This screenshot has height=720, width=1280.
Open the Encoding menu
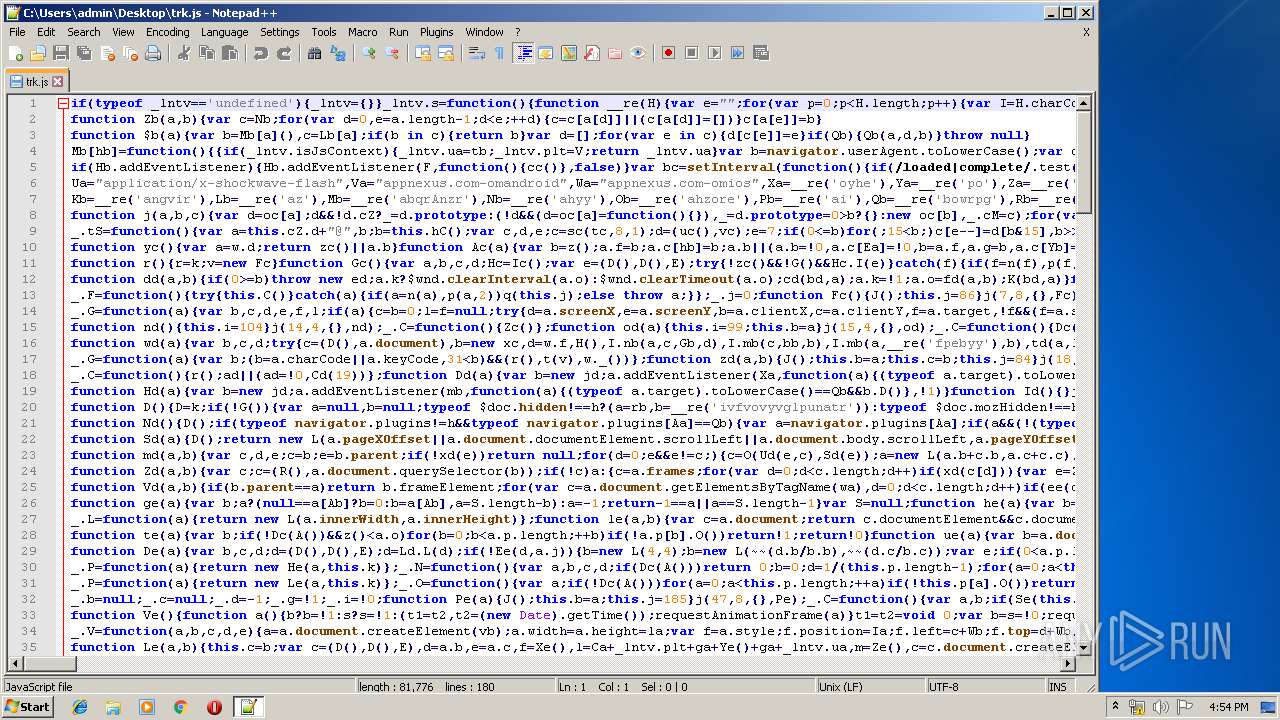pyautogui.click(x=167, y=32)
